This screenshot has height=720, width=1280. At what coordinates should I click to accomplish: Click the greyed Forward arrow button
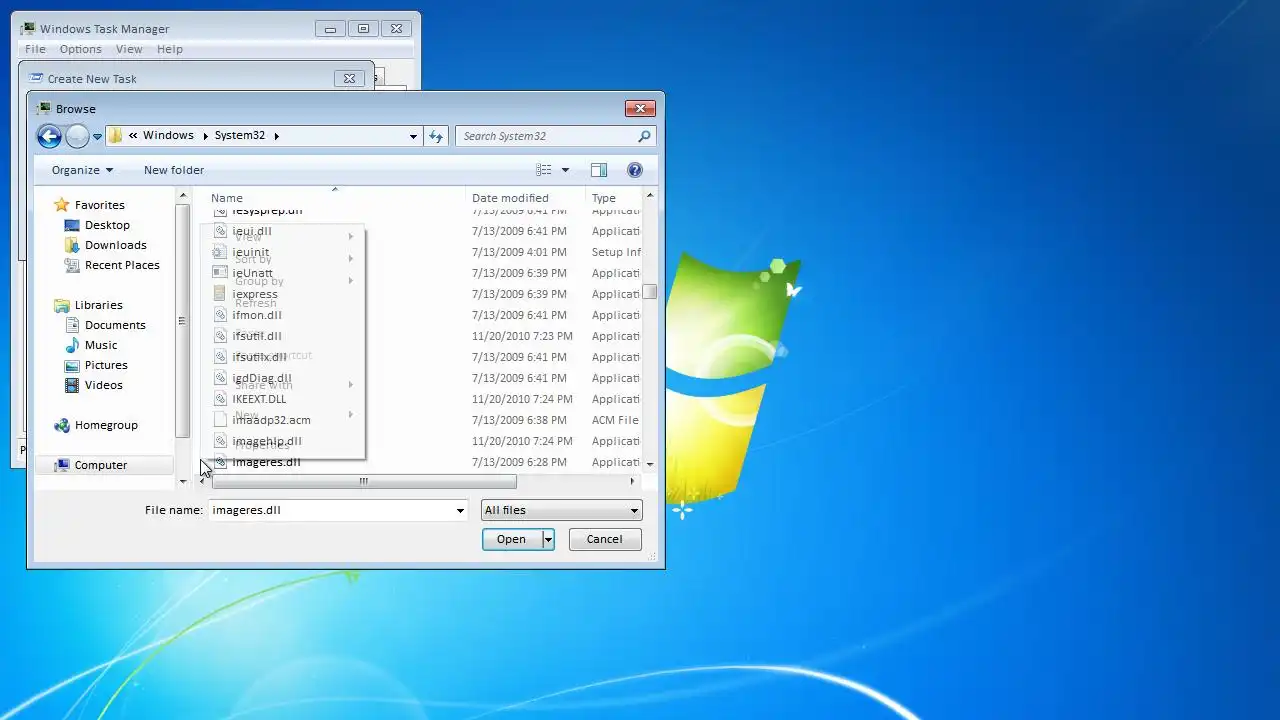pyautogui.click(x=77, y=136)
